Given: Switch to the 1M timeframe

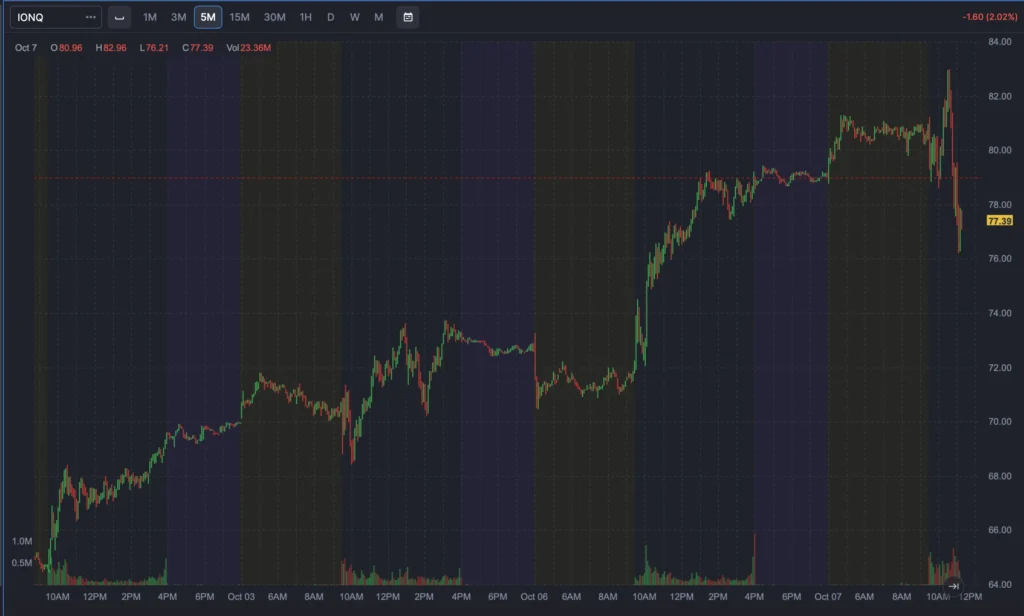Looking at the screenshot, I should tap(150, 17).
